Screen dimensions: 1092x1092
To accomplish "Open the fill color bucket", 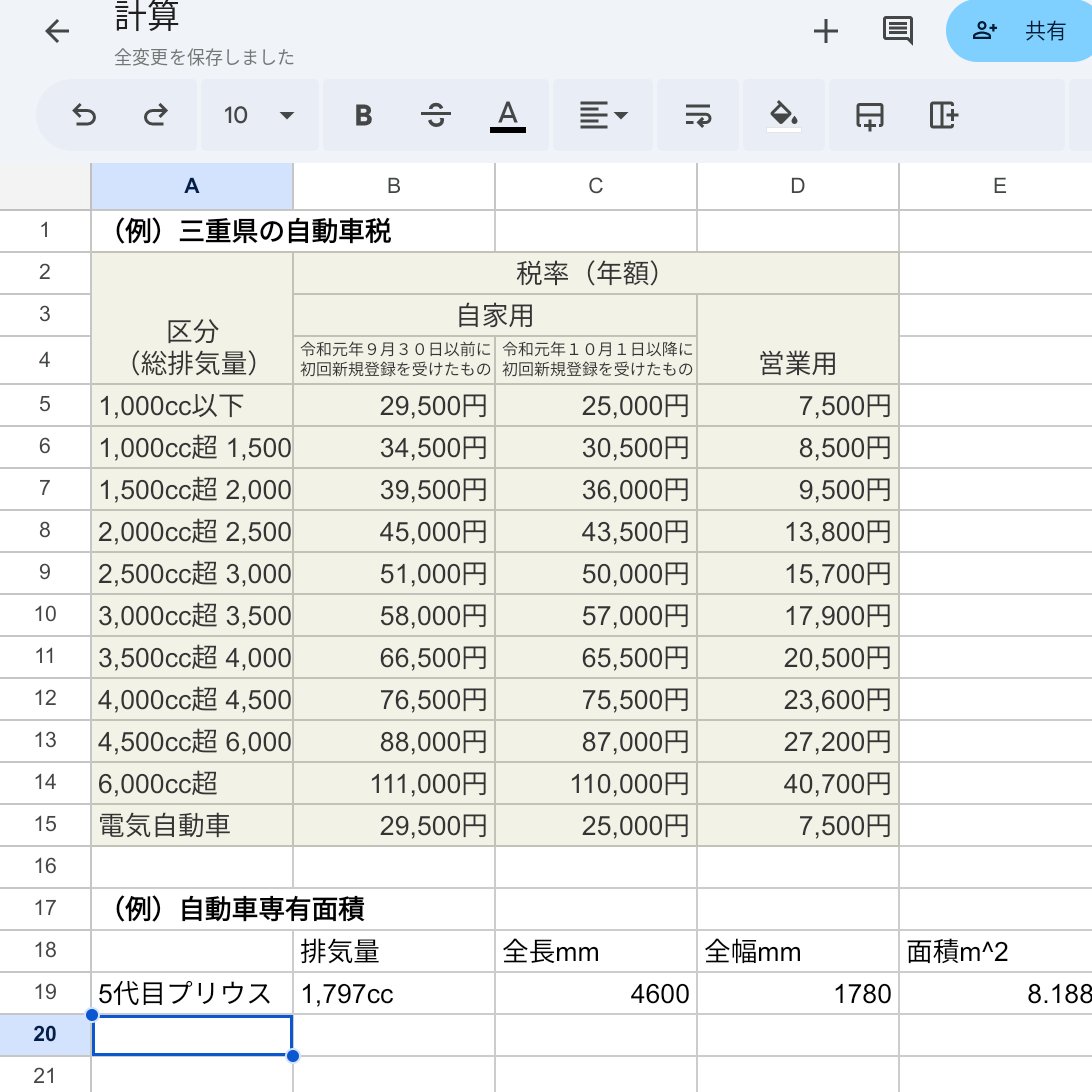I will coord(783,115).
